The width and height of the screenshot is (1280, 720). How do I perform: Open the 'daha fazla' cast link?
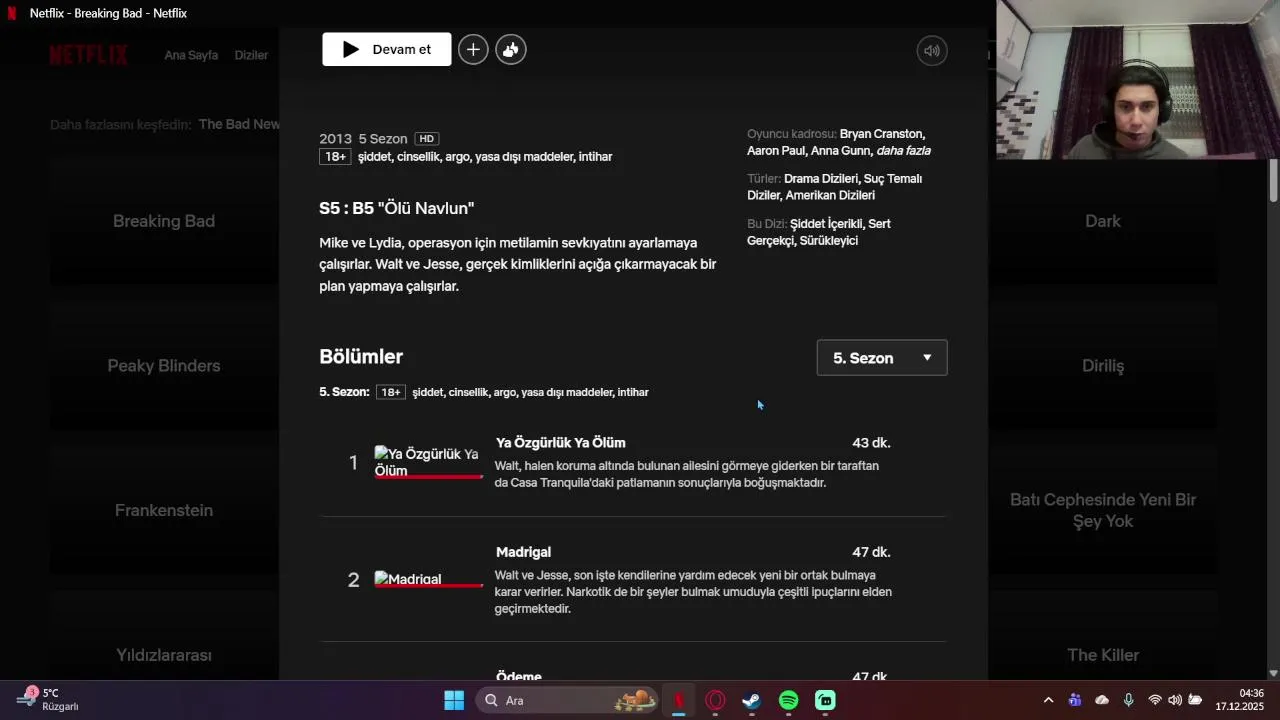903,151
